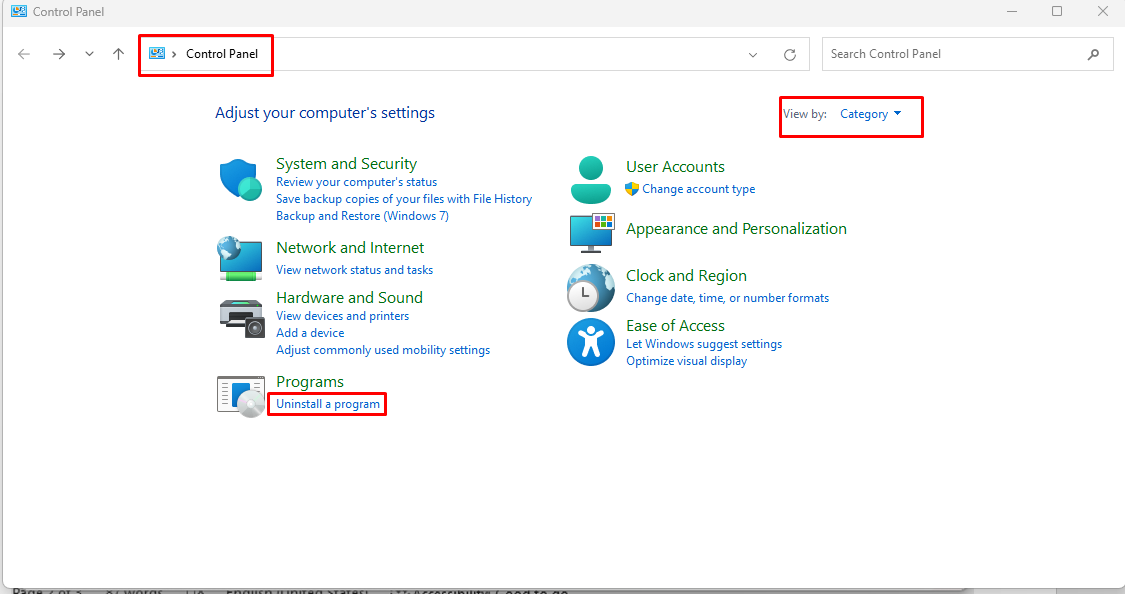Go forward with the right arrow
The image size is (1125, 594).
pyautogui.click(x=59, y=54)
